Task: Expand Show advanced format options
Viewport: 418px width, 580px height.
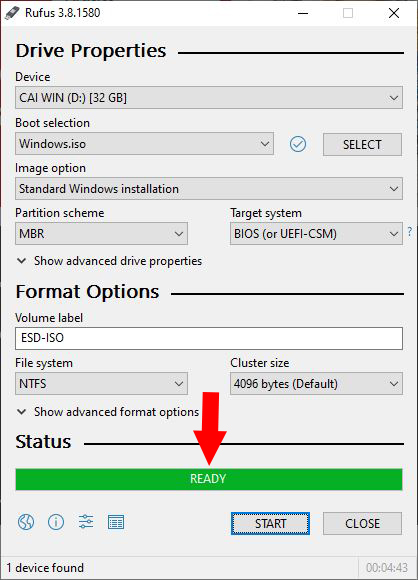Action: point(108,412)
